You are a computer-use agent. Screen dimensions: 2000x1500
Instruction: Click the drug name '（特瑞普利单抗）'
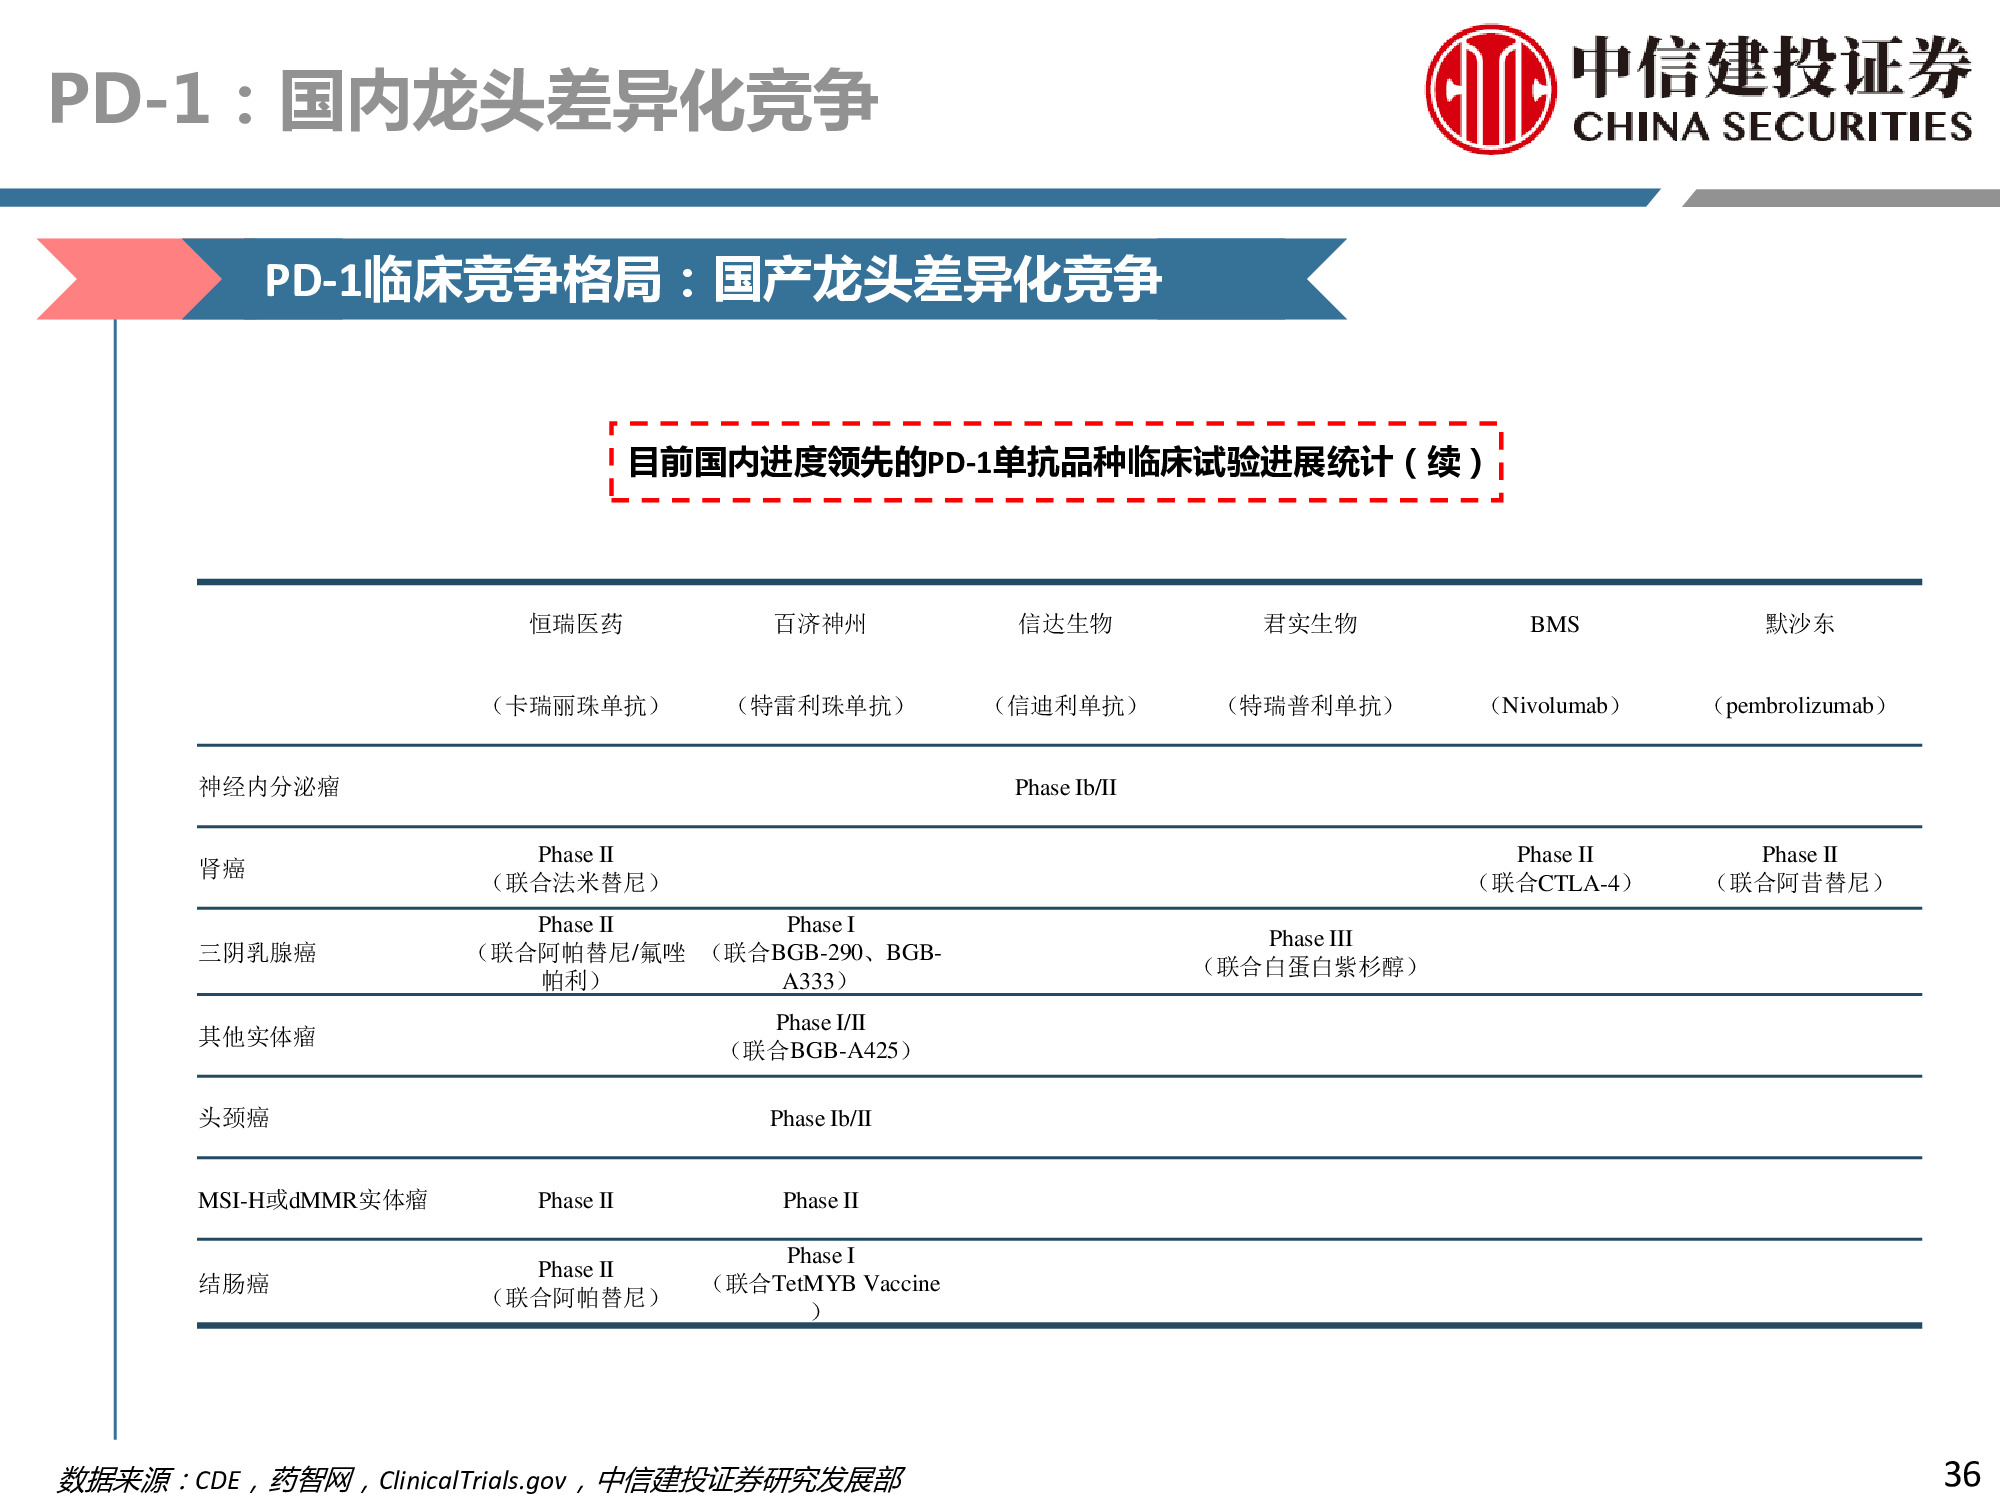[1311, 706]
